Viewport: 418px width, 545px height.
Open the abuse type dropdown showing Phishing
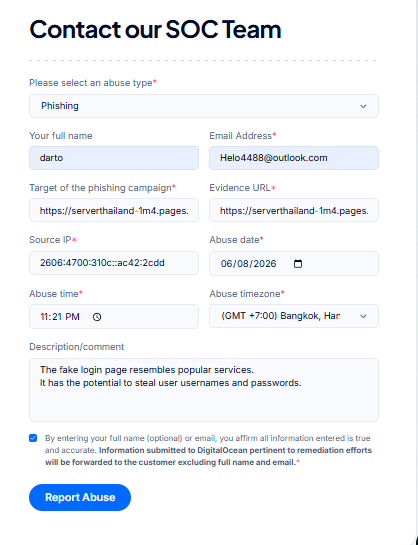[204, 106]
